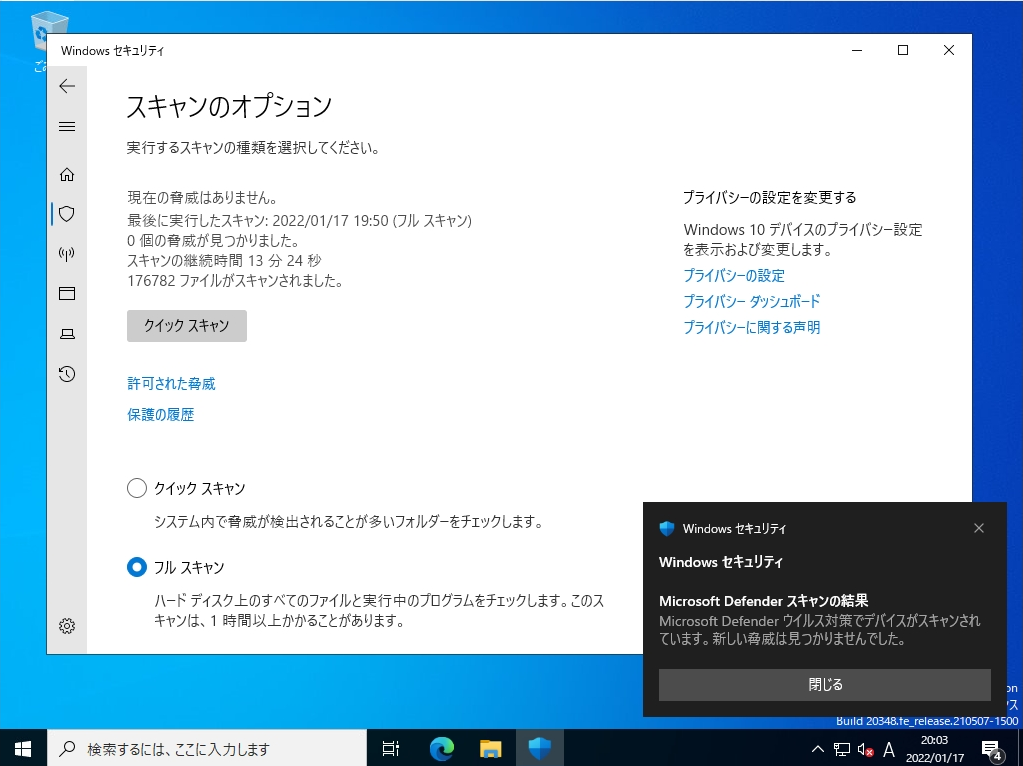Show hidden system tray icons
This screenshot has width=1023, height=766.
[x=817, y=749]
